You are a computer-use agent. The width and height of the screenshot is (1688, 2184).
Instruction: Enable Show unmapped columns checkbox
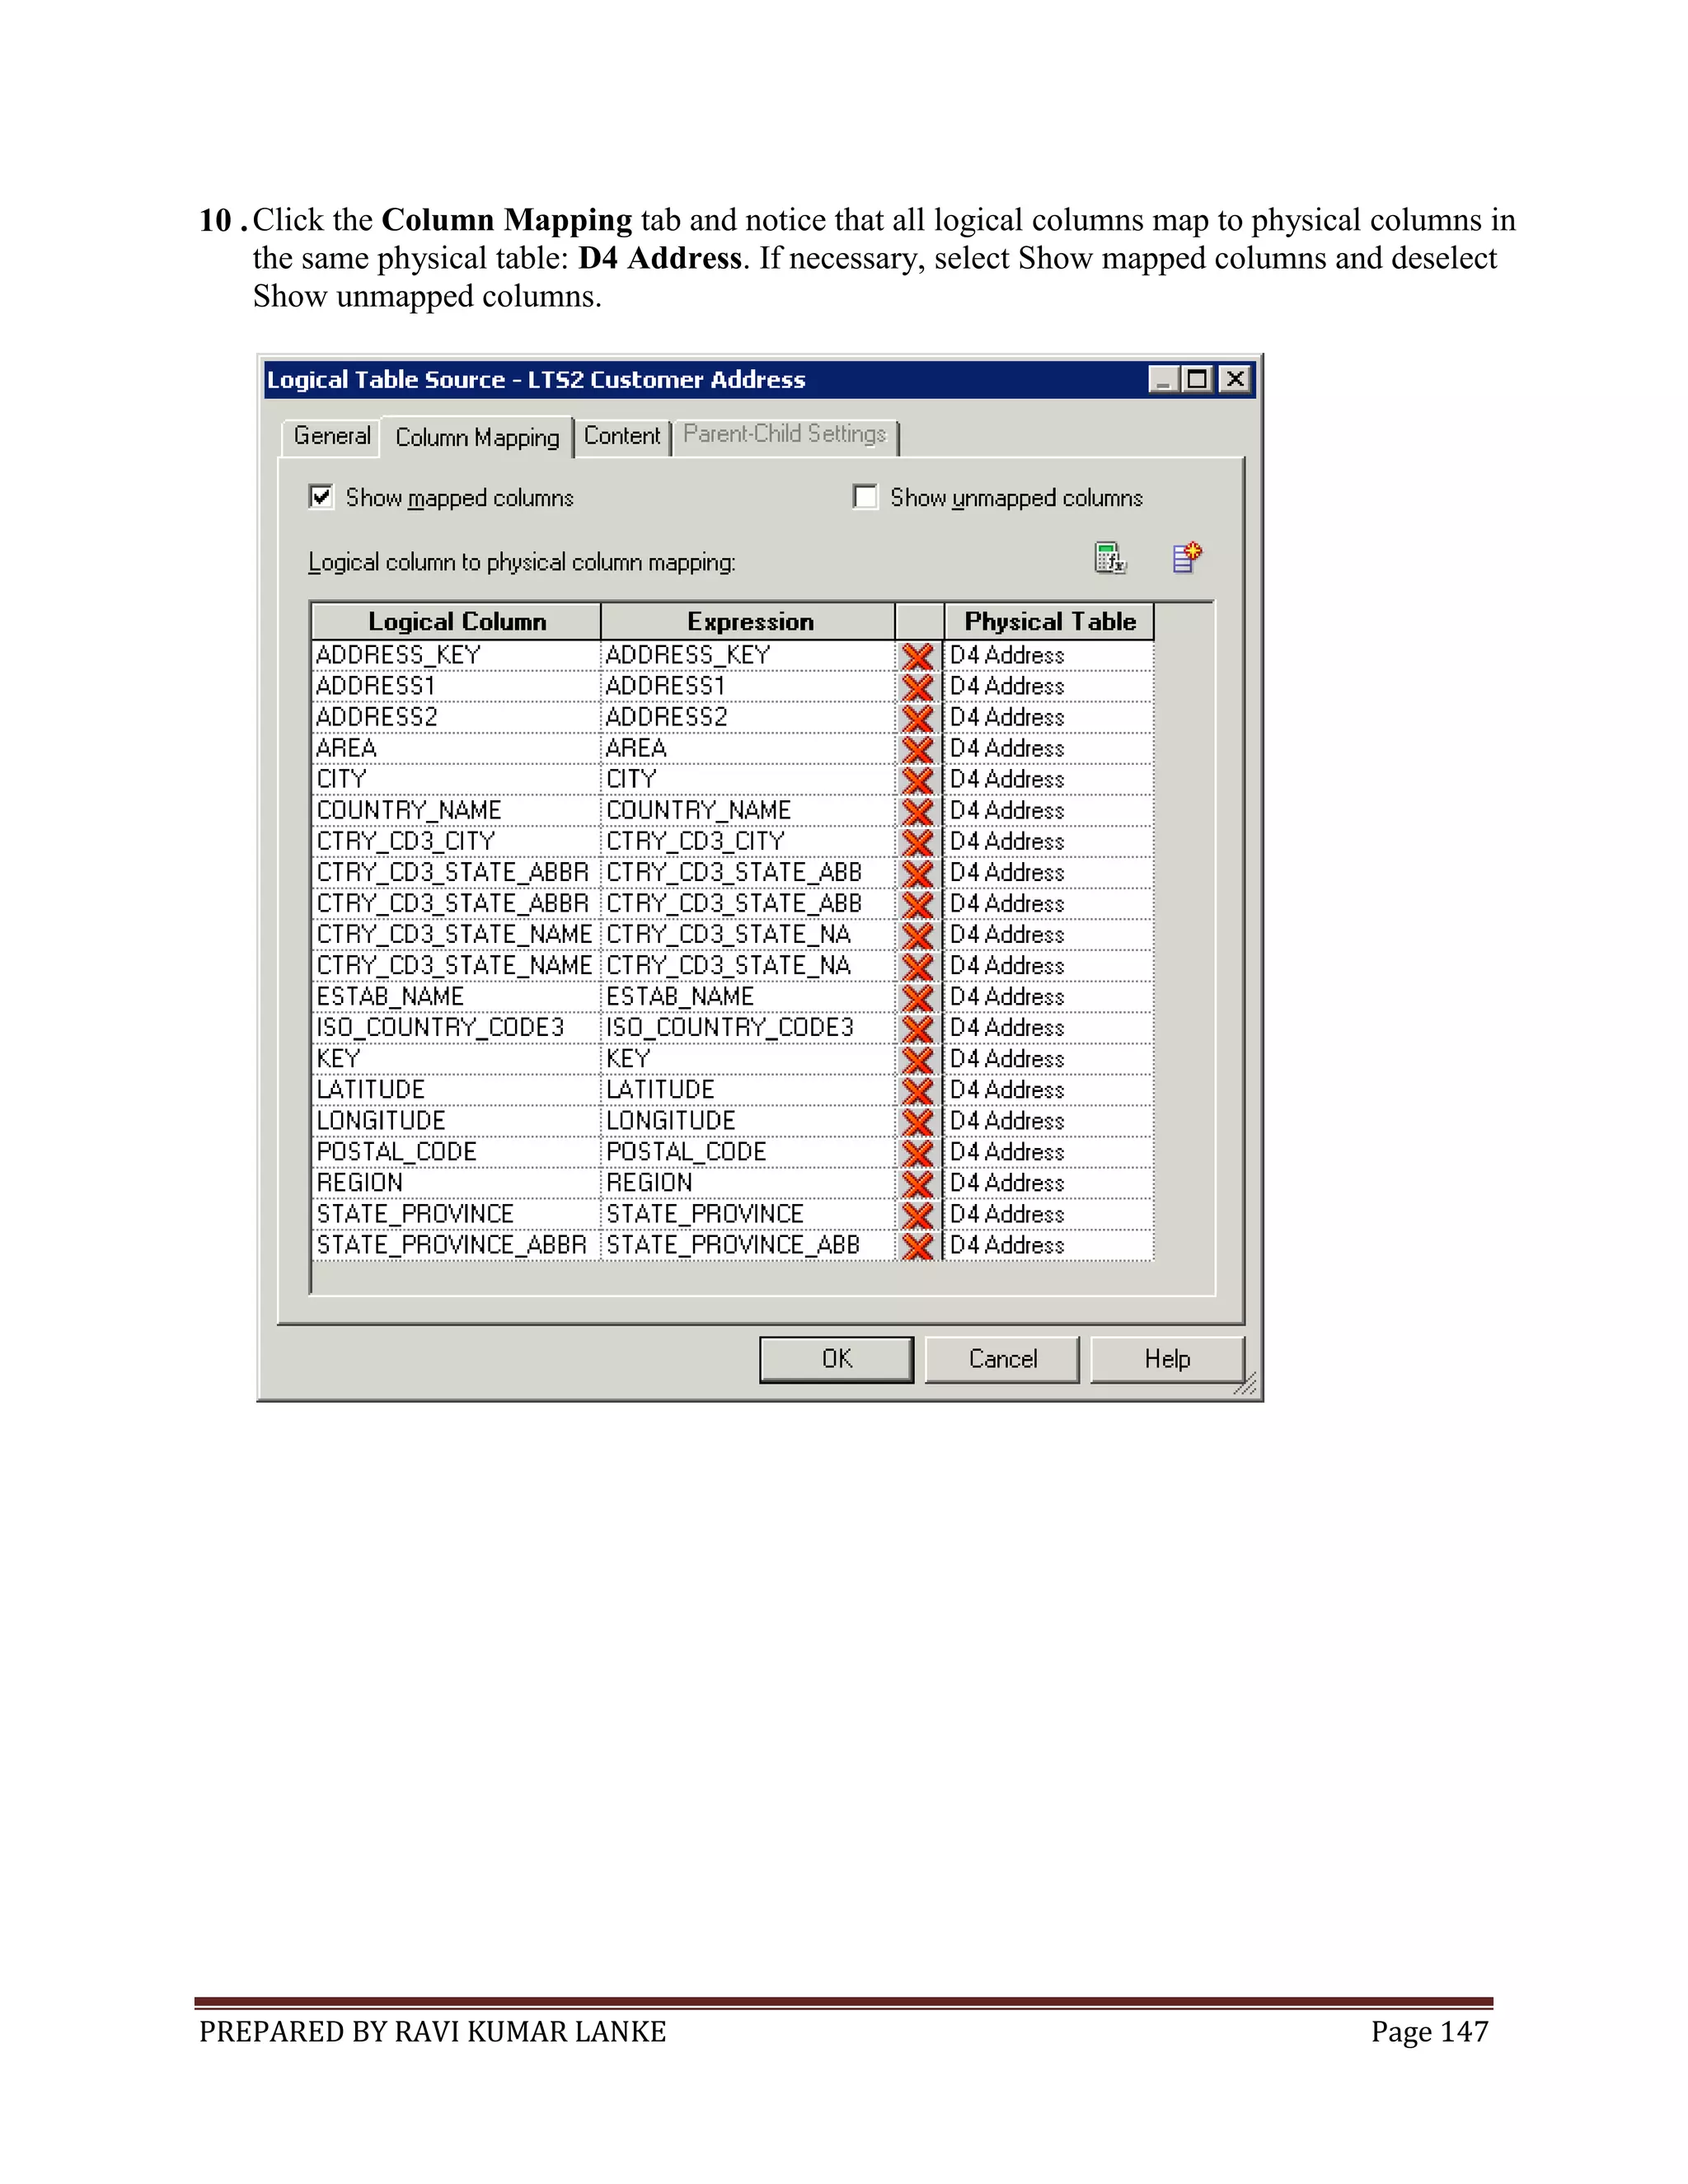(865, 496)
